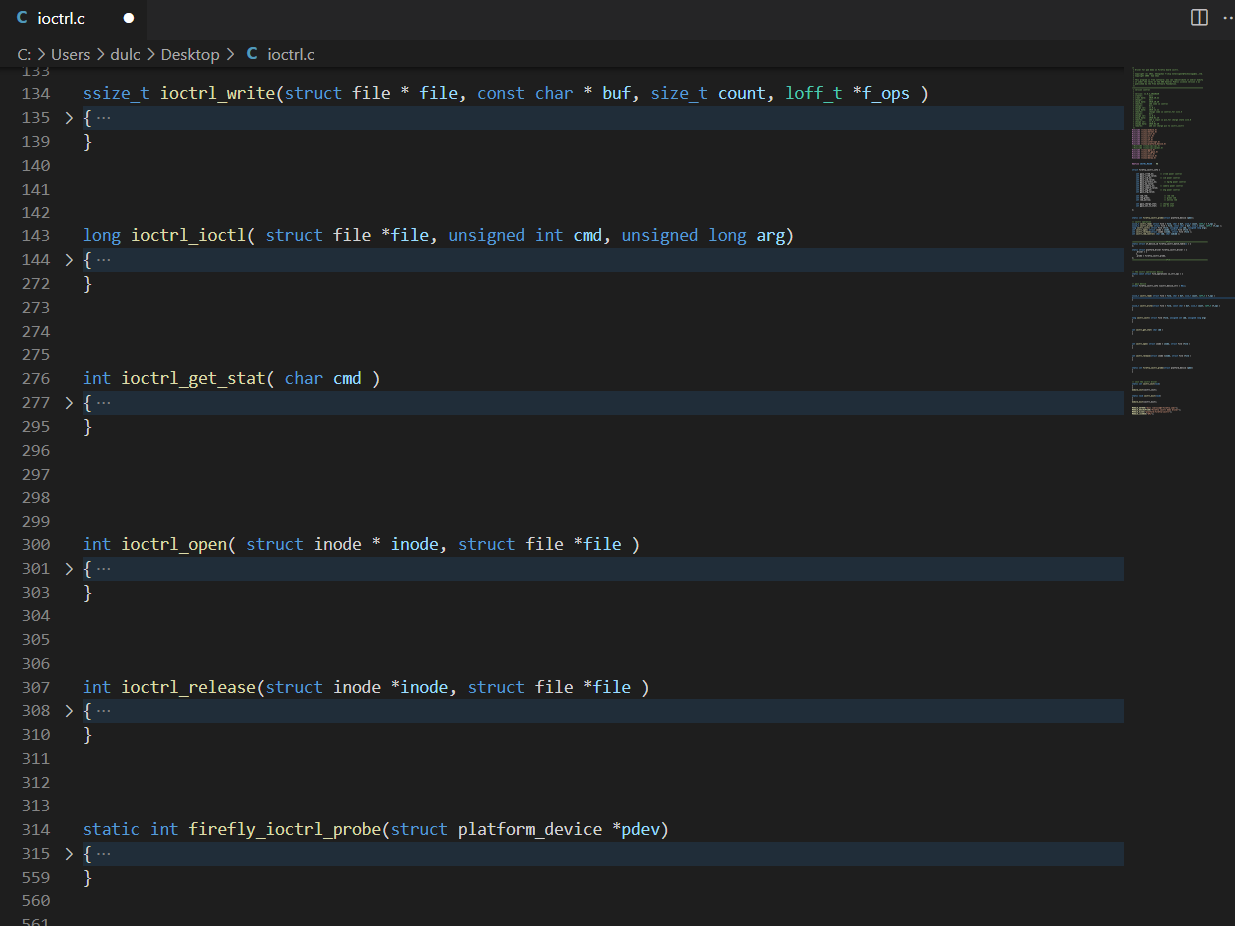Click the unsaved changes dot on the tab

127,17
